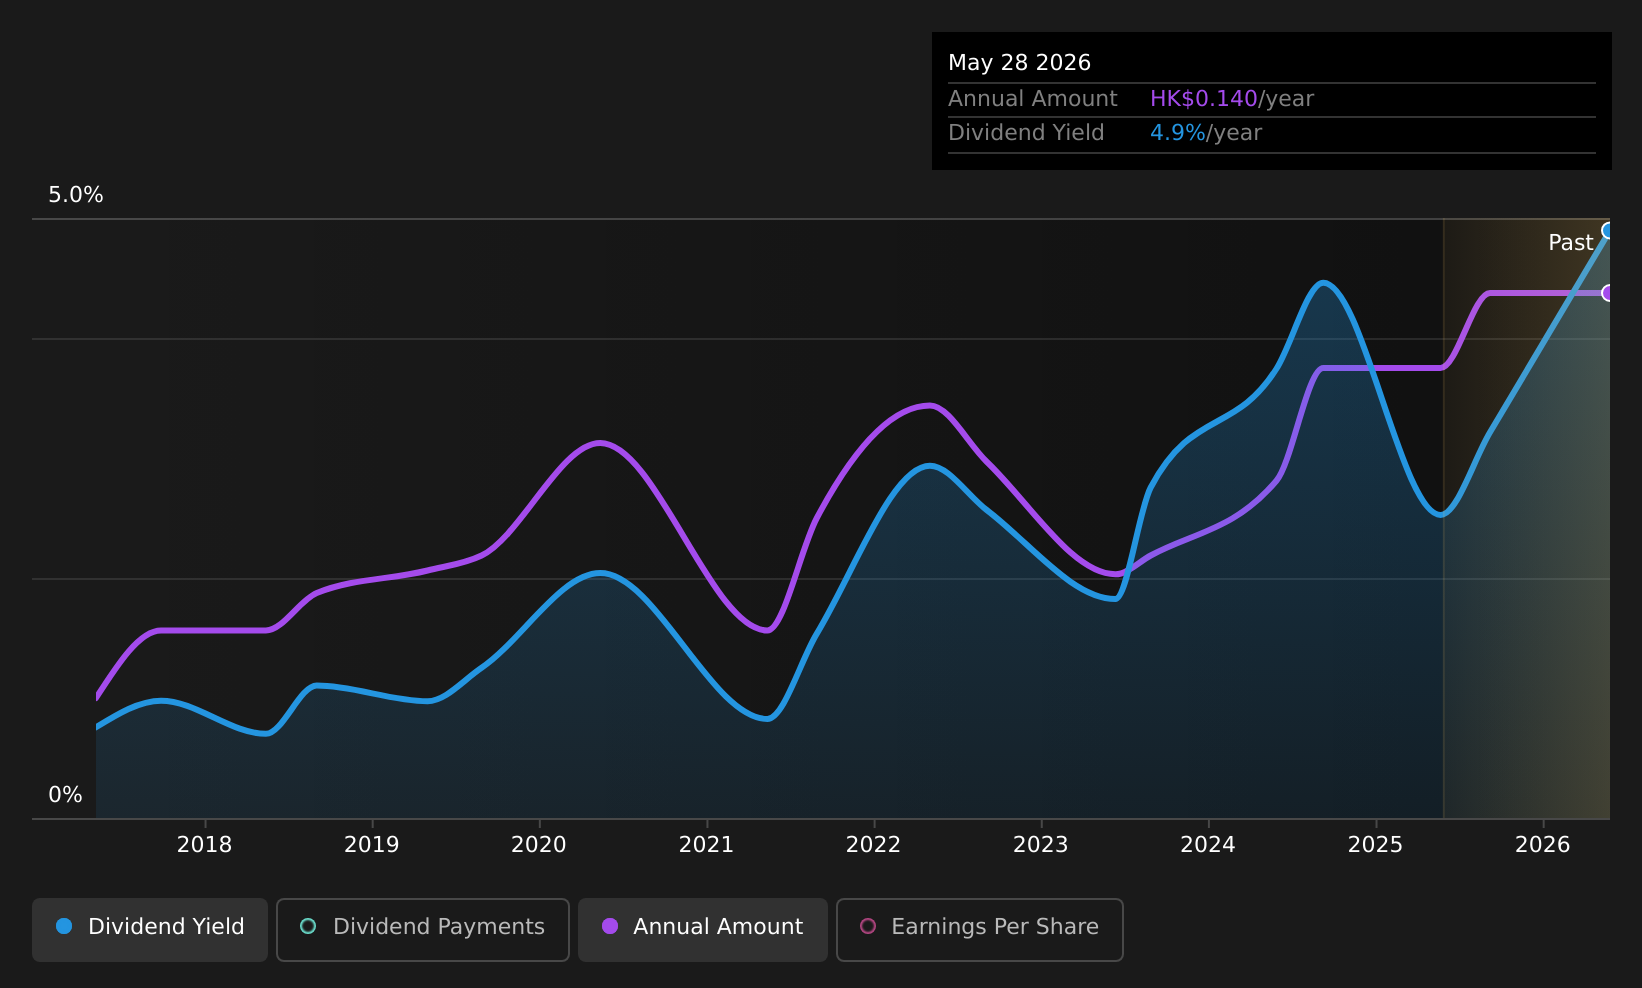
Task: Click the pink Earnings Per Share circle
Action: (868, 926)
